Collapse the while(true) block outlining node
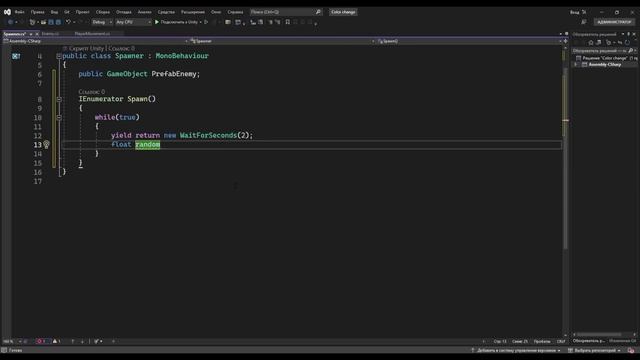This screenshot has width=640, height=360. pos(59,118)
